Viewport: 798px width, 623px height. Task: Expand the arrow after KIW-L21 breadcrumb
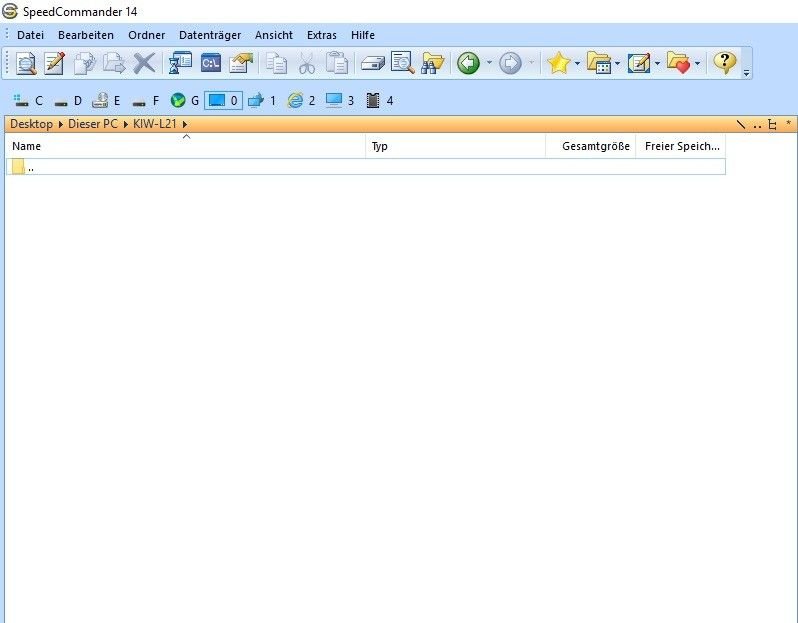pos(184,124)
